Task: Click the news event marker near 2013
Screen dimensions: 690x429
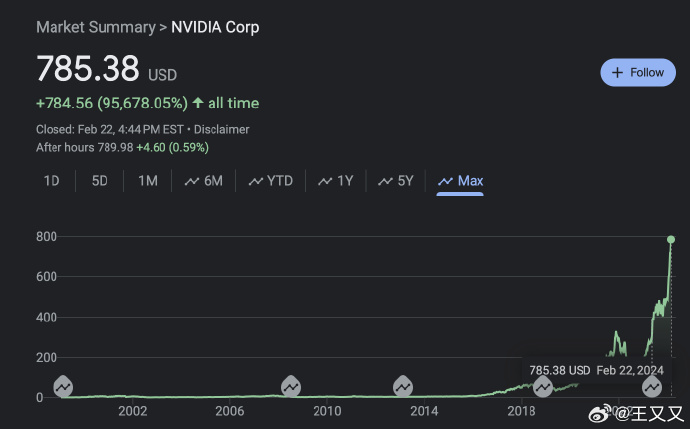Action: point(403,386)
